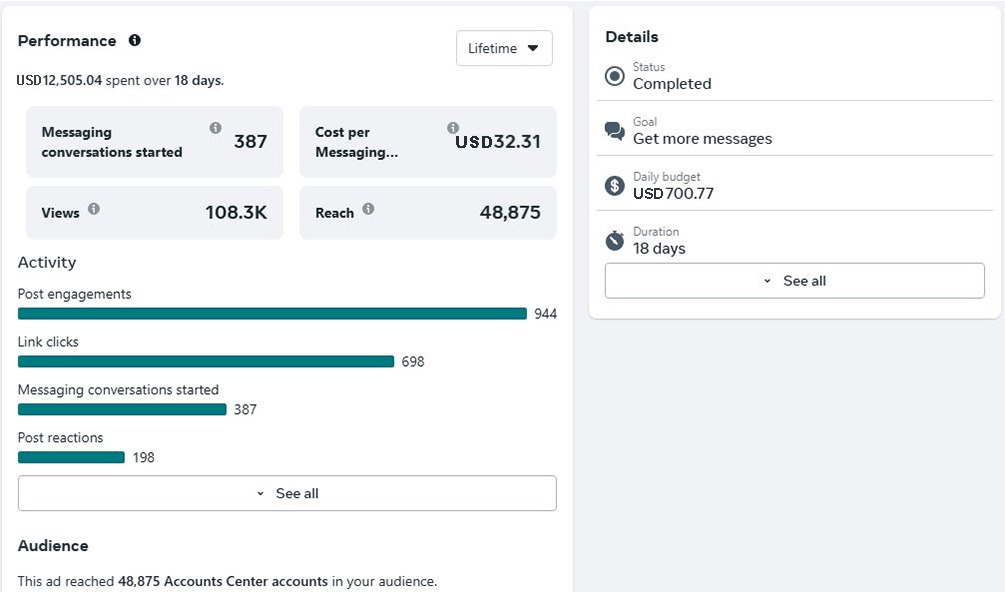
Task: Click the Status circle icon in Details
Action: pos(615,76)
